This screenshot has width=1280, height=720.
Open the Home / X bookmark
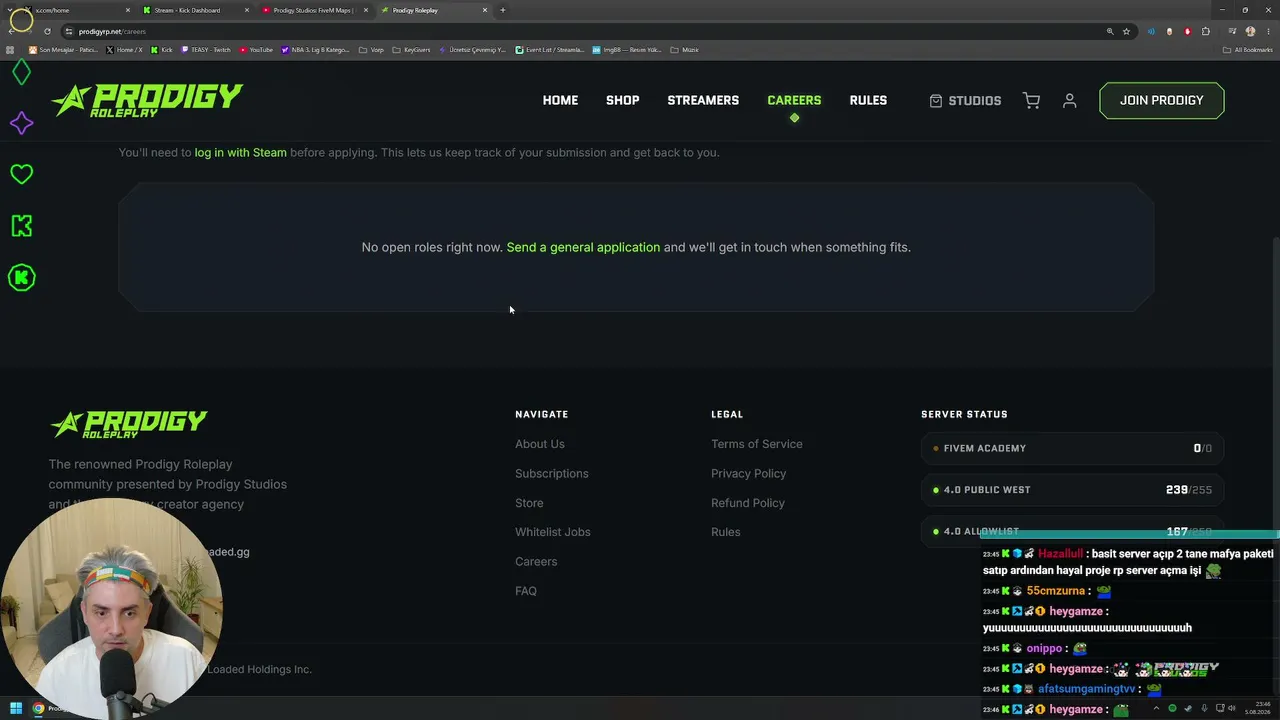click(x=125, y=50)
